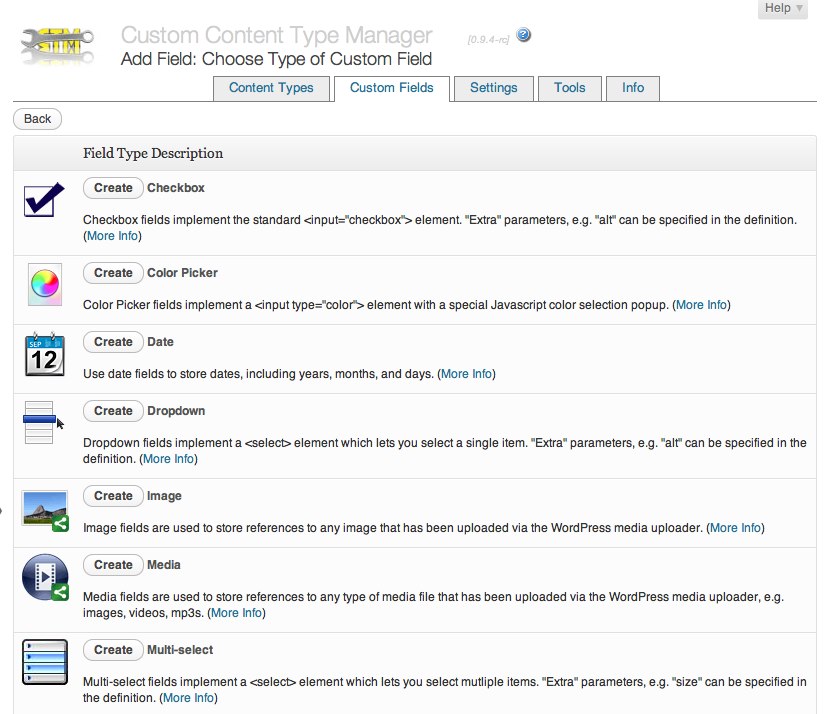Click the Dropdown field name label
This screenshot has width=830, height=714.
pyautogui.click(x=176, y=411)
